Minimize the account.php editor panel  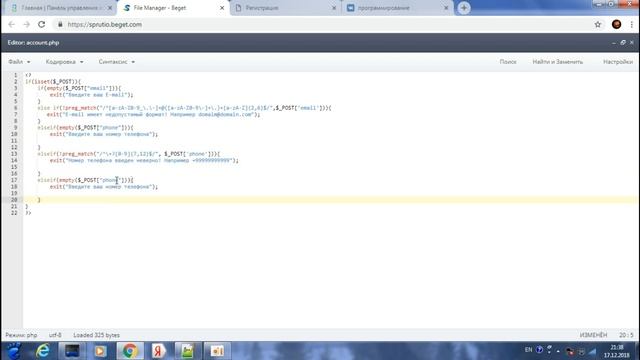pyautogui.click(x=614, y=42)
